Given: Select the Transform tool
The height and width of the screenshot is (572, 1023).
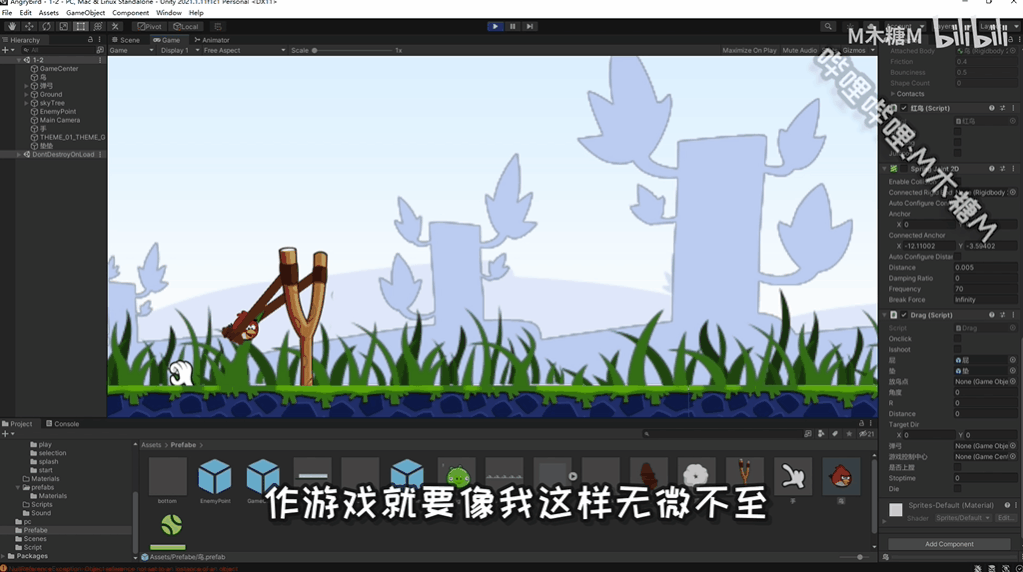Looking at the screenshot, I should point(98,27).
